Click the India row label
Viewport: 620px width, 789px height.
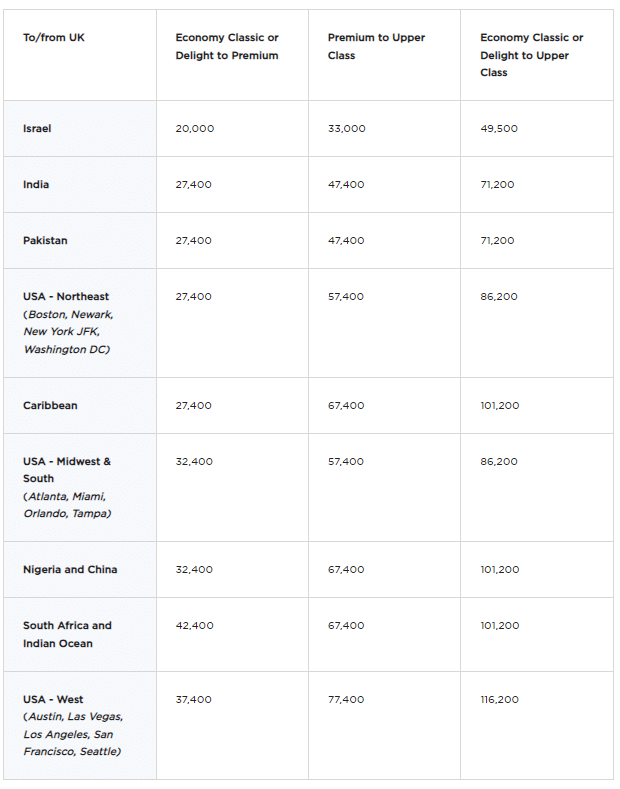pyautogui.click(x=36, y=185)
